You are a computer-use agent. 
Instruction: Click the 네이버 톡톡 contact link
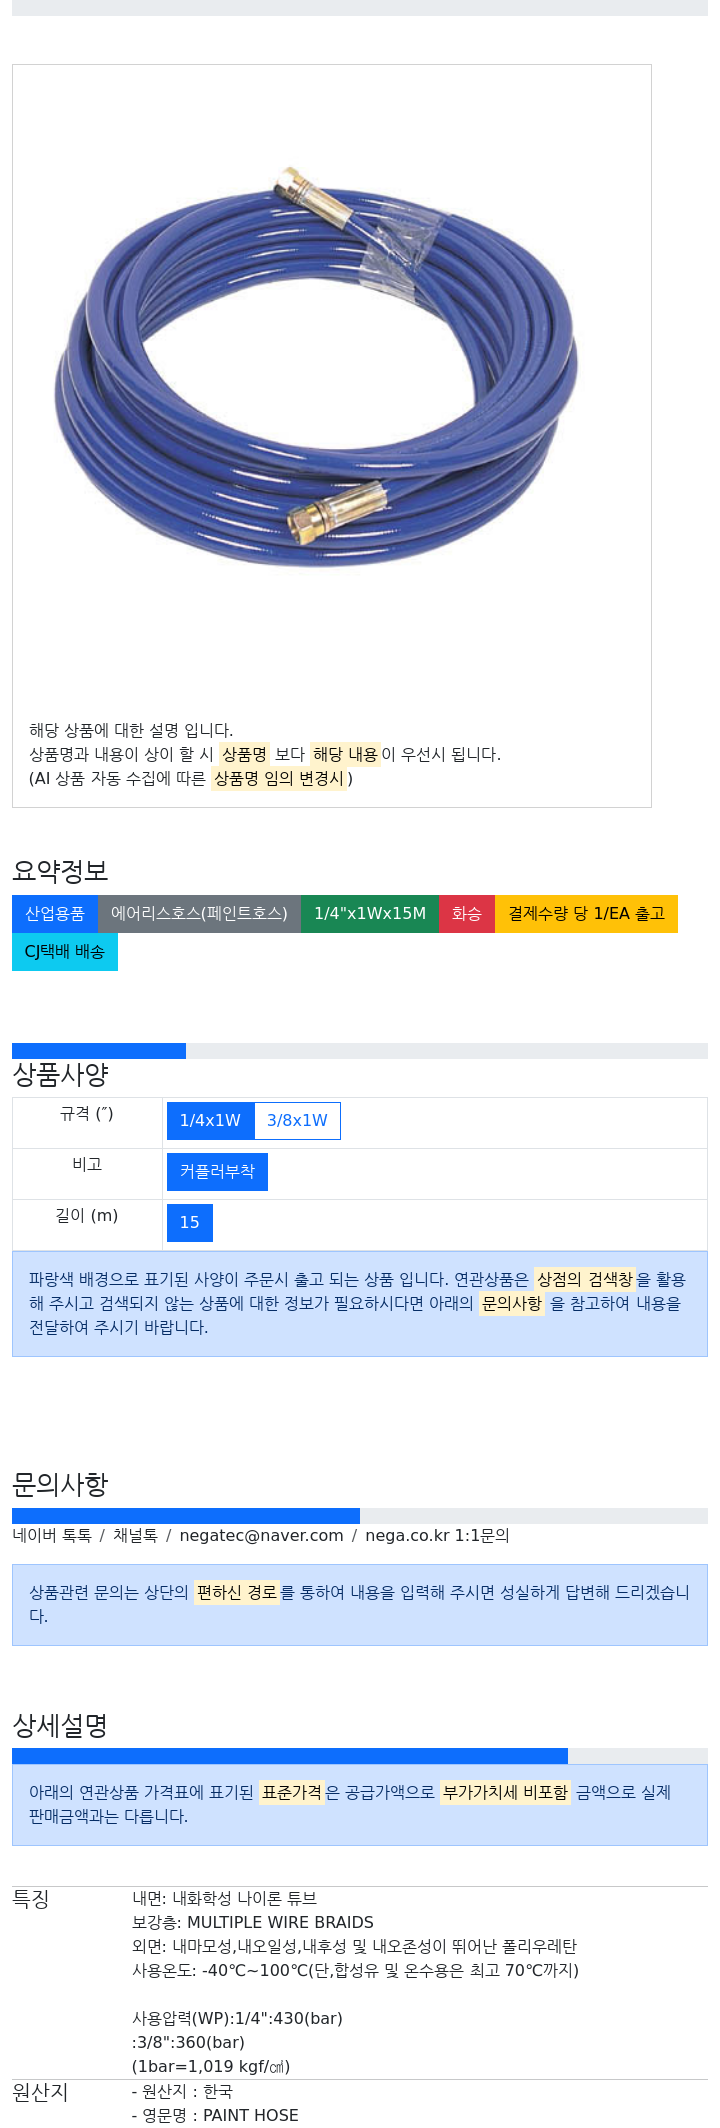[52, 1536]
